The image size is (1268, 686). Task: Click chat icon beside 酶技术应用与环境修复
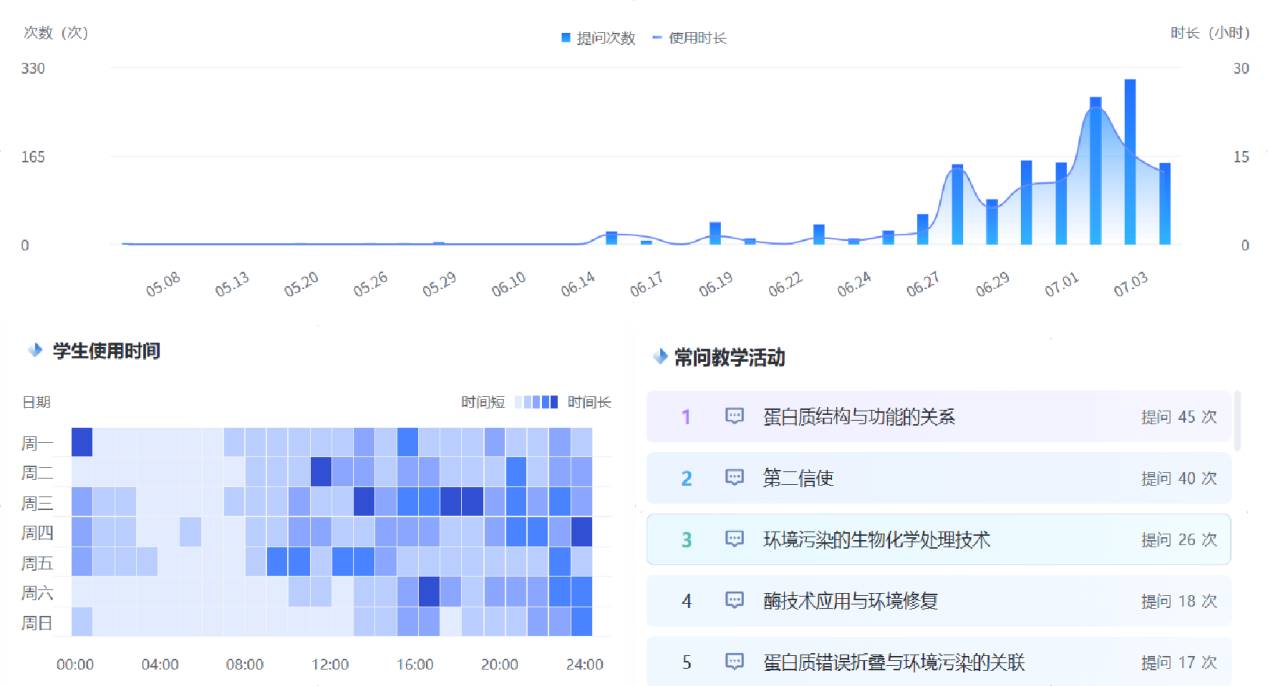735,601
